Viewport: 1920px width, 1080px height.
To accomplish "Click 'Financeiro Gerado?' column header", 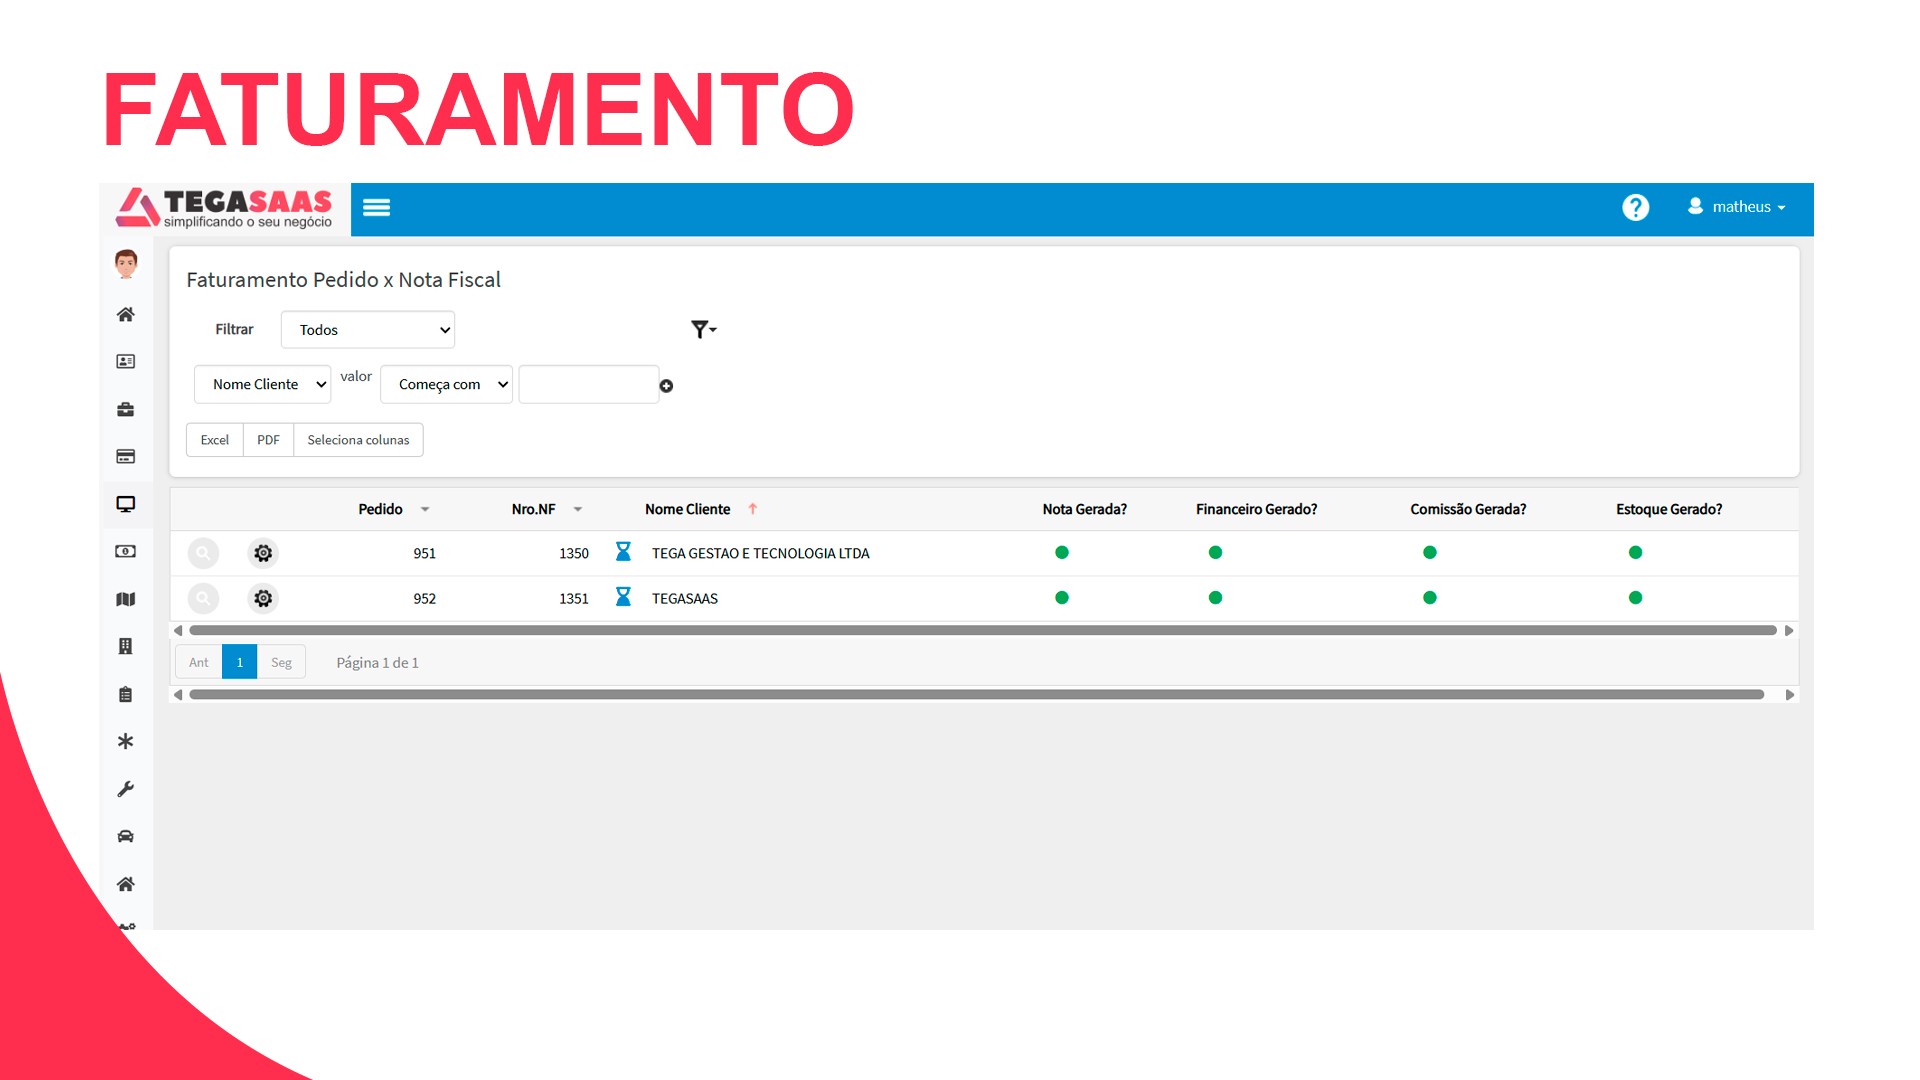I will coord(1256,509).
